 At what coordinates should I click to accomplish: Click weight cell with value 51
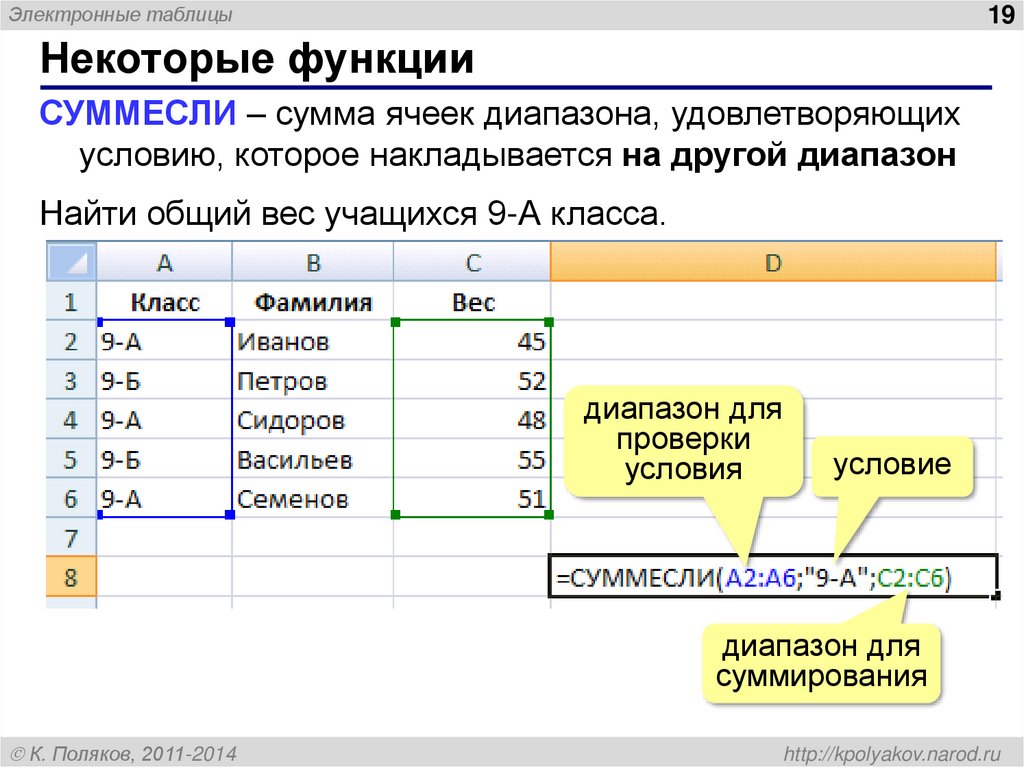coord(472,498)
